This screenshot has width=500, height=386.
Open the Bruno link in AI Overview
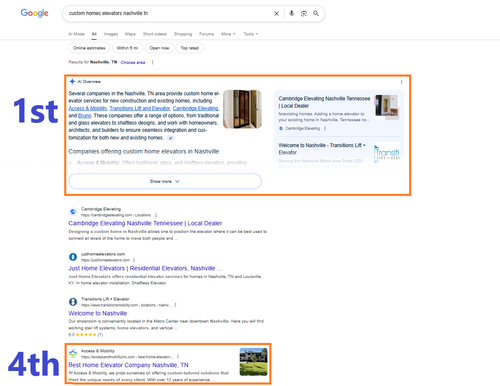pyautogui.click(x=85, y=116)
